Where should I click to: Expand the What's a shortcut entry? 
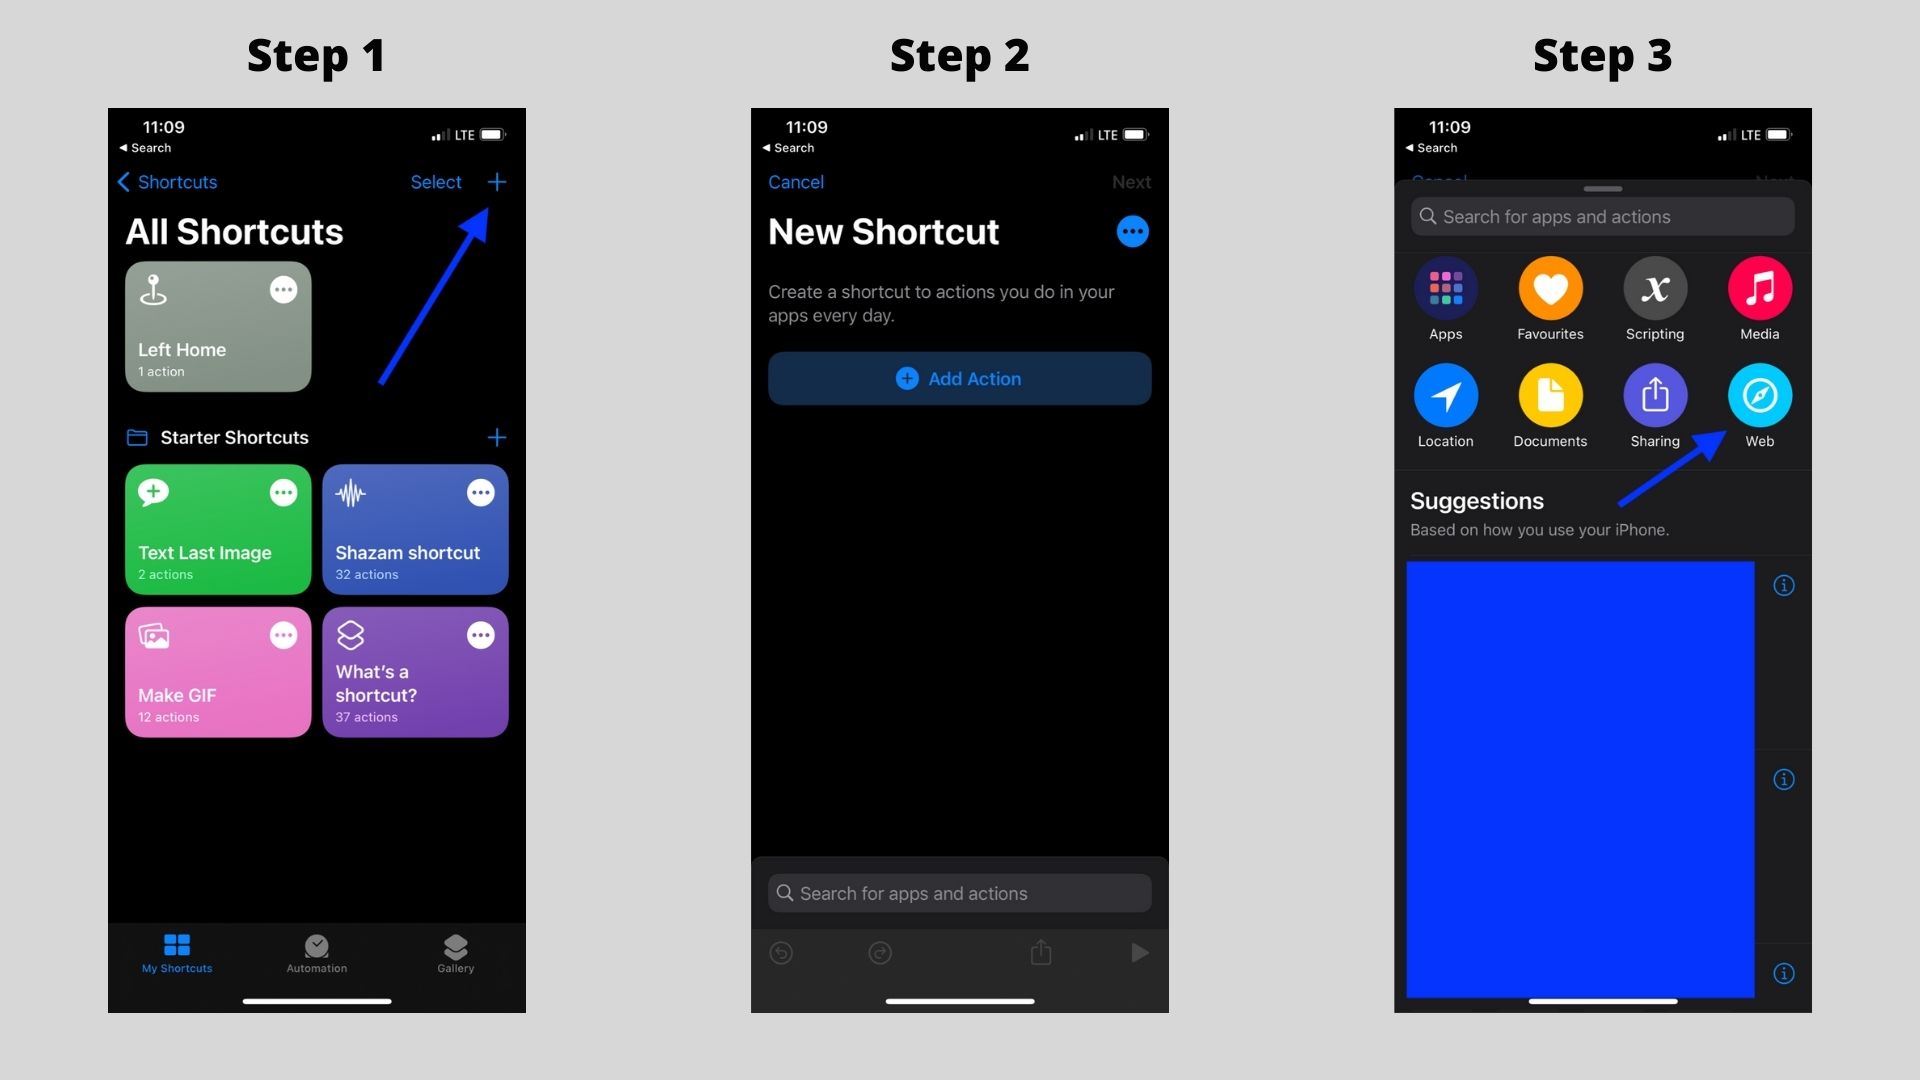point(479,636)
